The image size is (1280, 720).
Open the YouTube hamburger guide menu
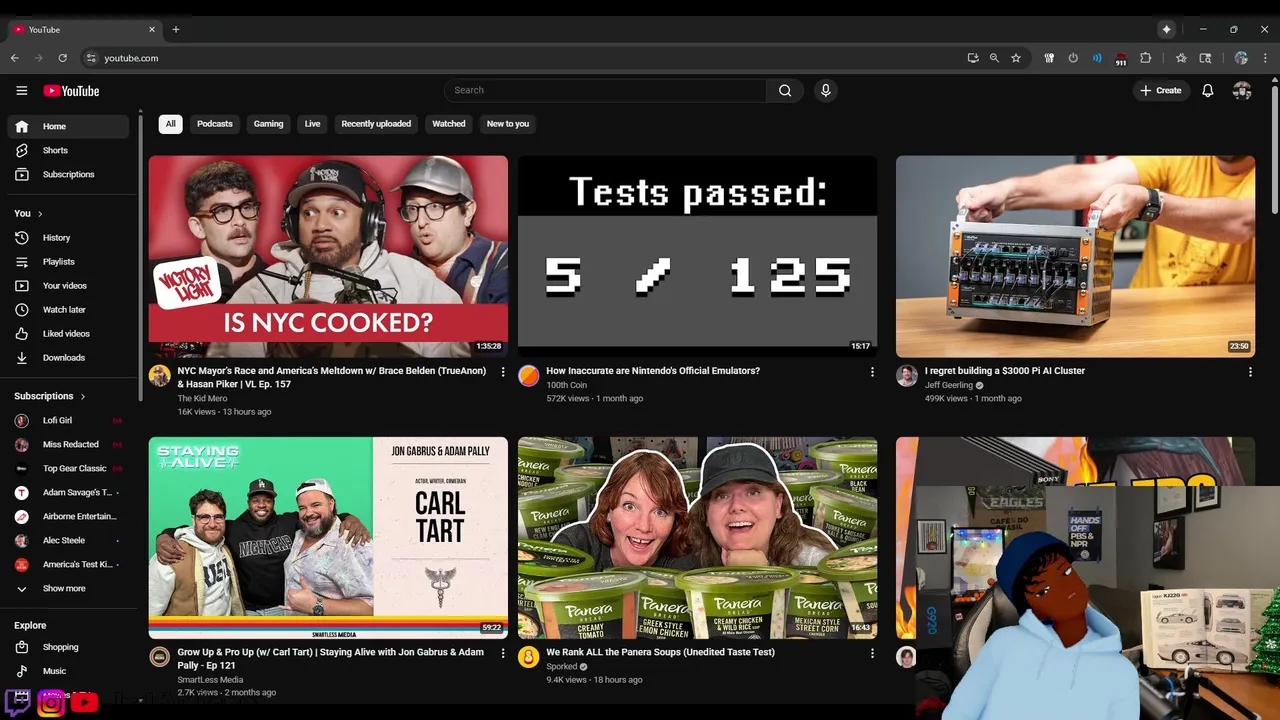point(21,90)
